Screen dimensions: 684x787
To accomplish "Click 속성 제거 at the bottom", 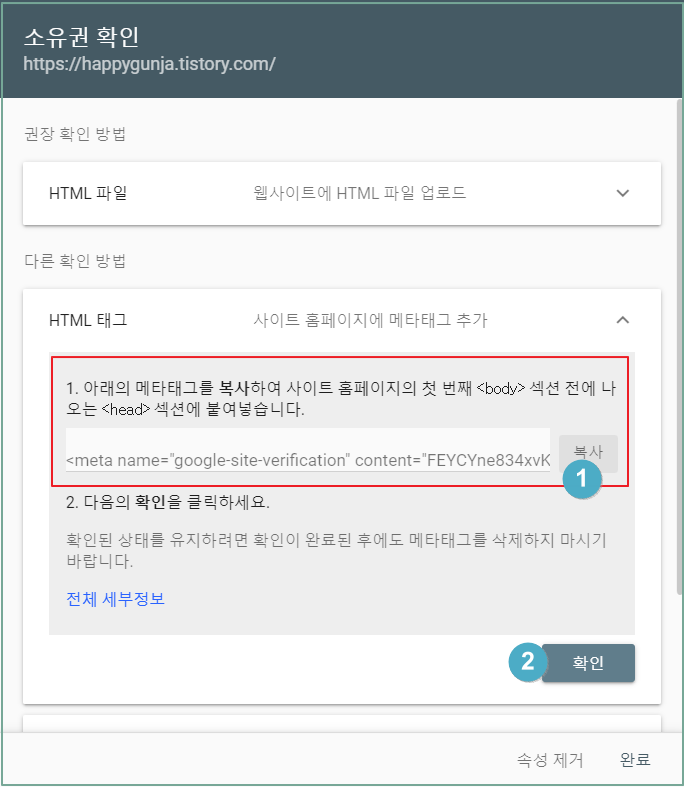I will (550, 760).
